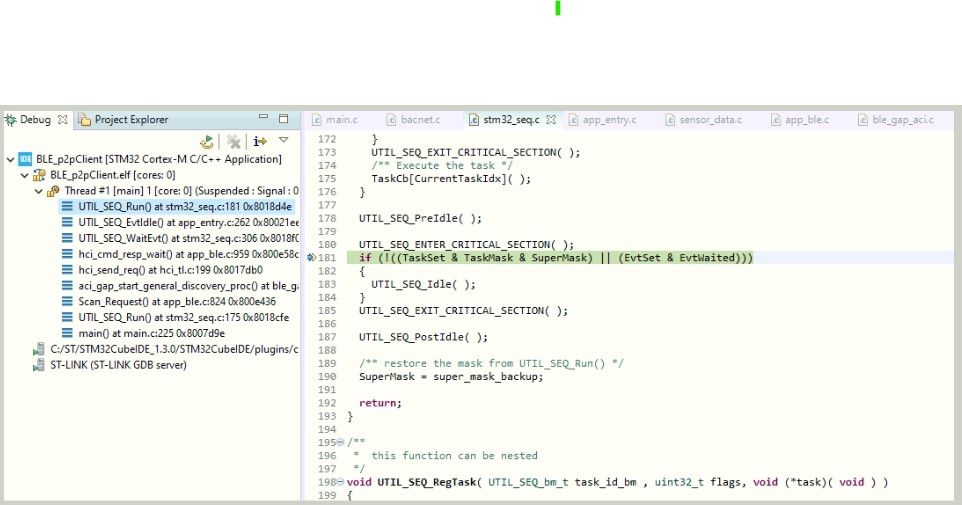Click the C file icon on app_ble.c tab
Viewport: 962px width, 505px height.
(777, 120)
